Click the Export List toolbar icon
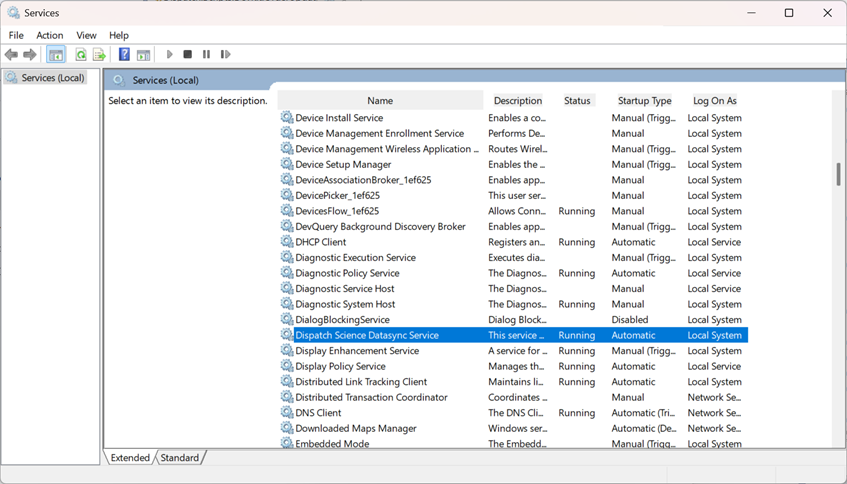 coord(99,54)
